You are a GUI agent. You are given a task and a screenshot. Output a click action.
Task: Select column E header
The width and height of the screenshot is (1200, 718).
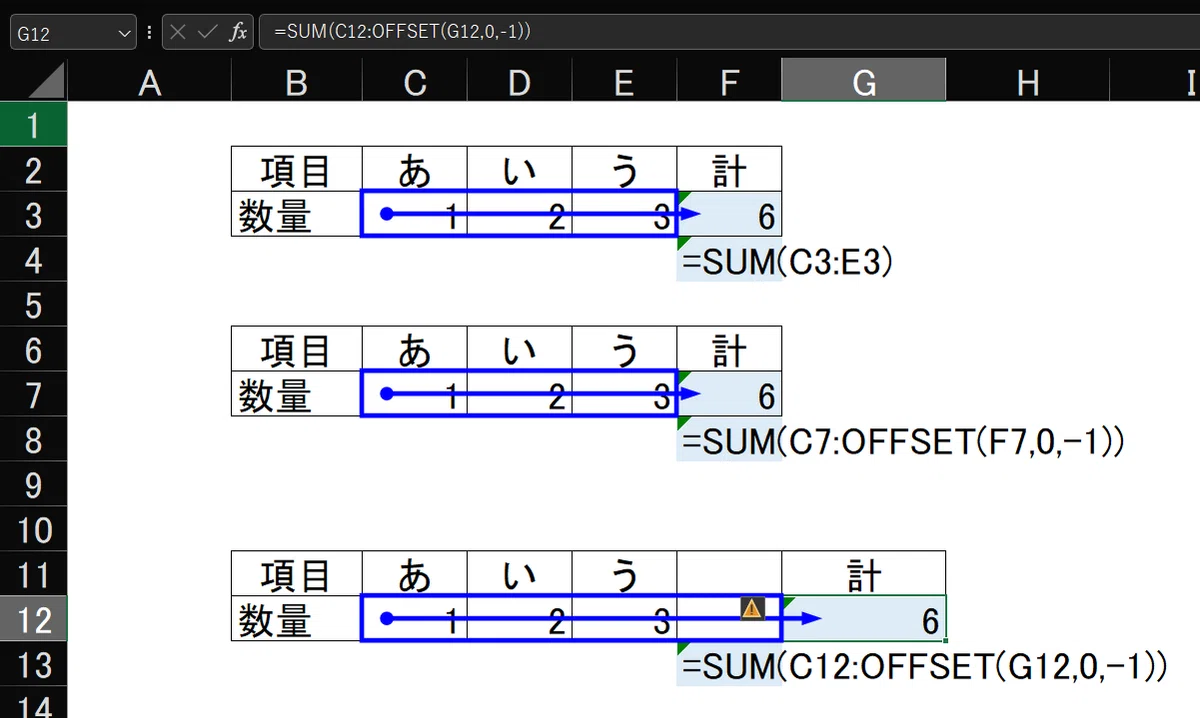pyautogui.click(x=624, y=82)
